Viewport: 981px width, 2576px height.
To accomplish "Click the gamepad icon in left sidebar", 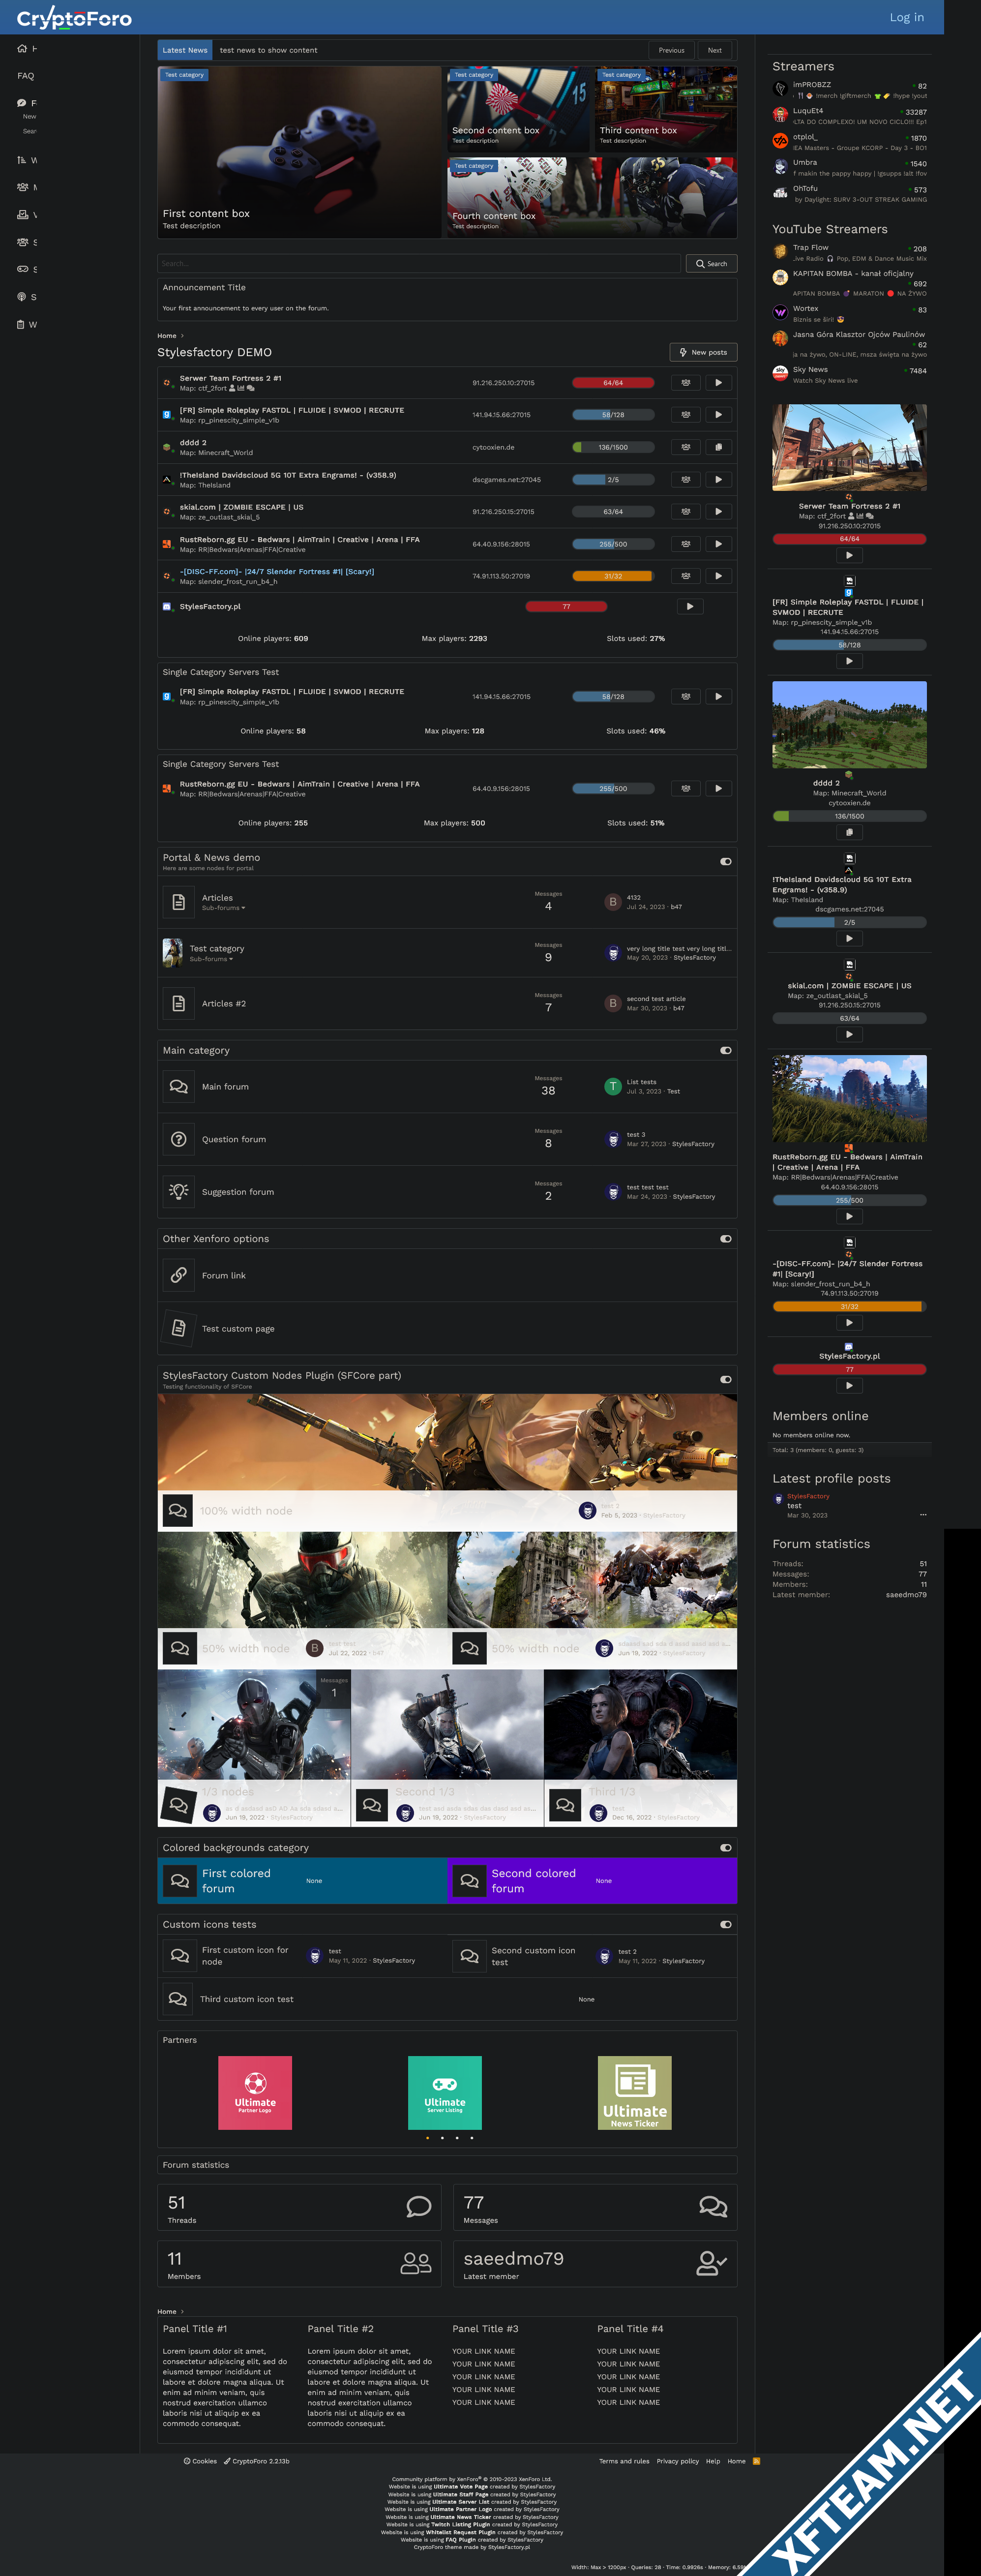I will pos(22,269).
